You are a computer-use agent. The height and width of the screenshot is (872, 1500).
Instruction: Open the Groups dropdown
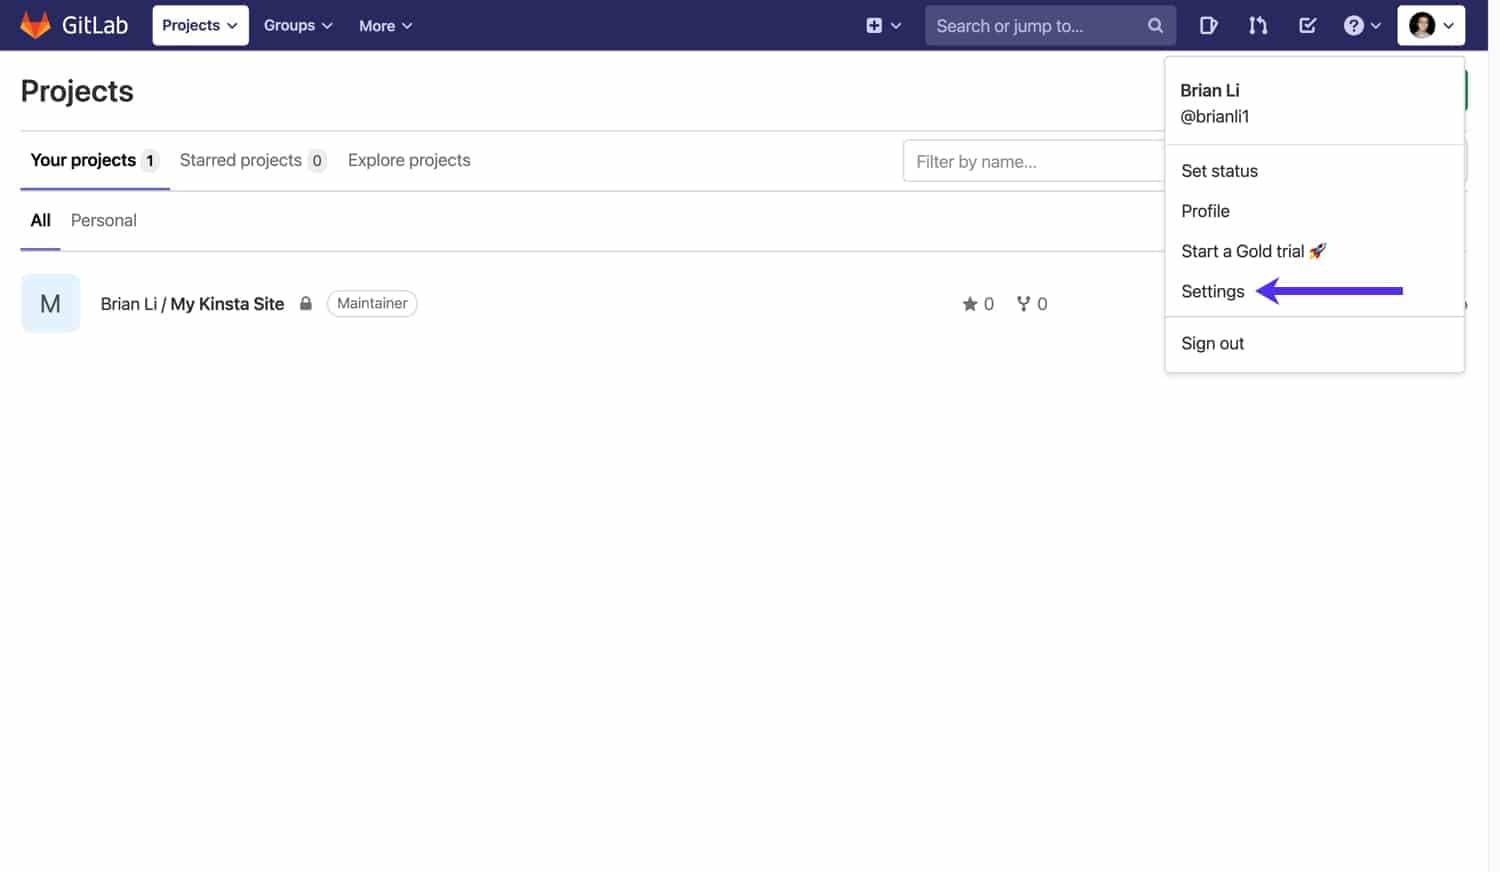point(296,25)
